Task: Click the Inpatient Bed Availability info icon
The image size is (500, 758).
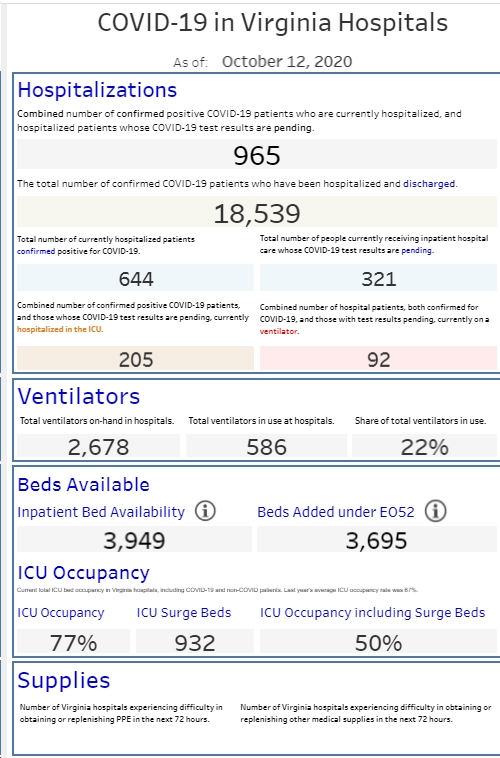Action: click(x=205, y=511)
